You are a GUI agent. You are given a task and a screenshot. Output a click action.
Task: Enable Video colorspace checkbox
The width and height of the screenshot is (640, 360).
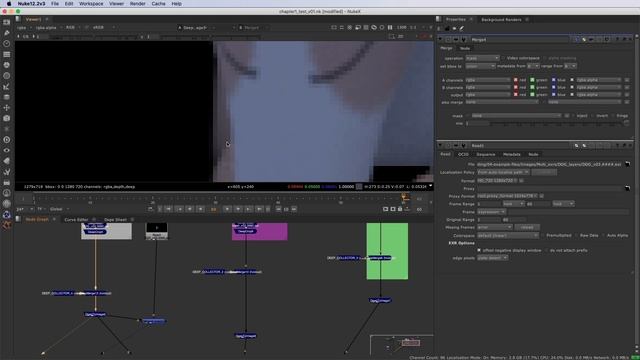pos(503,58)
